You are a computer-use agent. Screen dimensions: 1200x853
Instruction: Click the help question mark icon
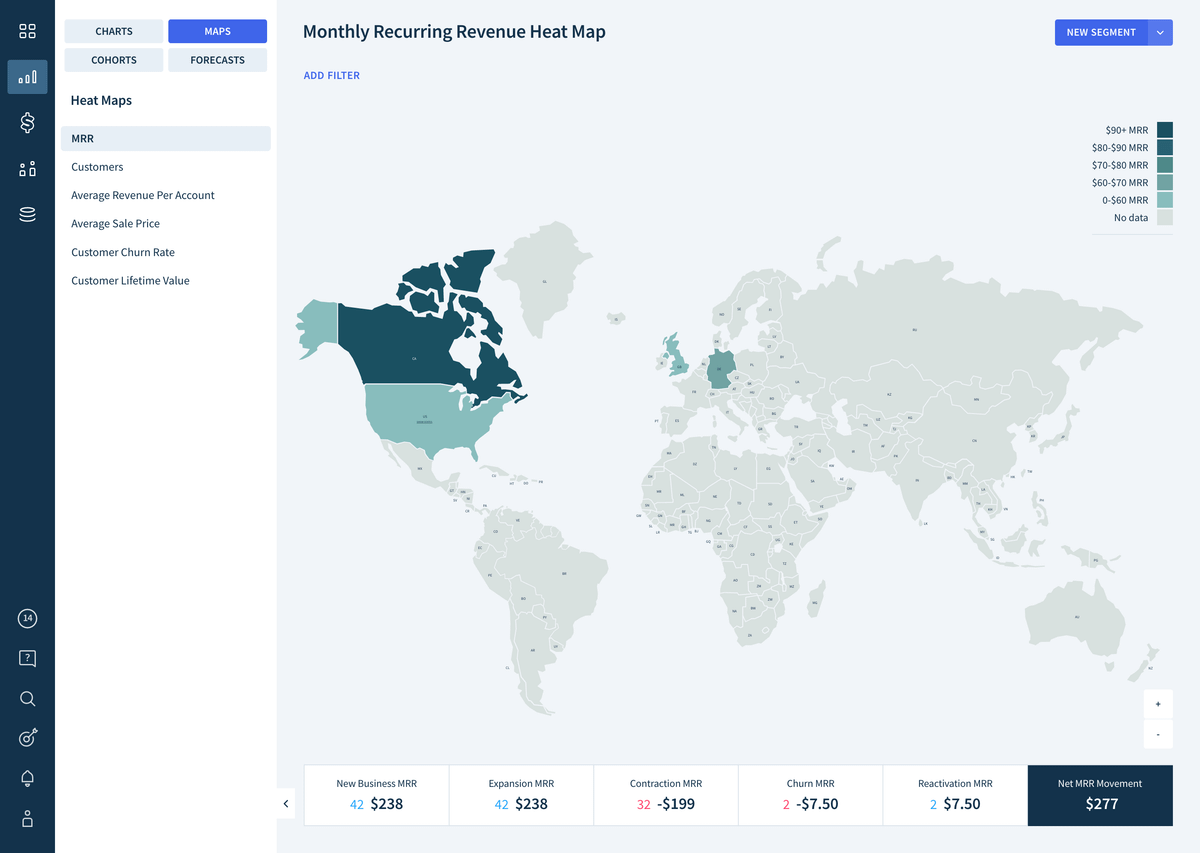(27, 658)
